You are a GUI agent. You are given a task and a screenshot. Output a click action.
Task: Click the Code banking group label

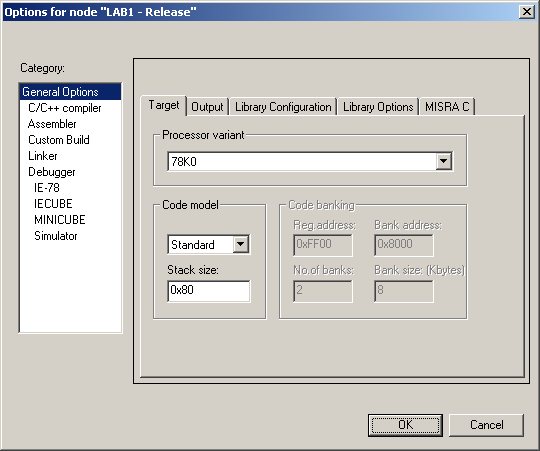pyautogui.click(x=321, y=205)
